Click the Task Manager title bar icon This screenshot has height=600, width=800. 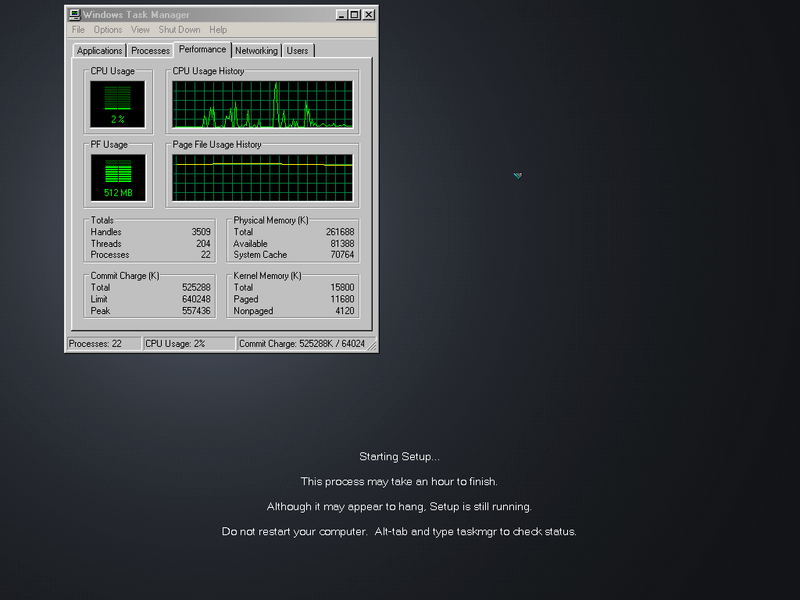[x=74, y=15]
